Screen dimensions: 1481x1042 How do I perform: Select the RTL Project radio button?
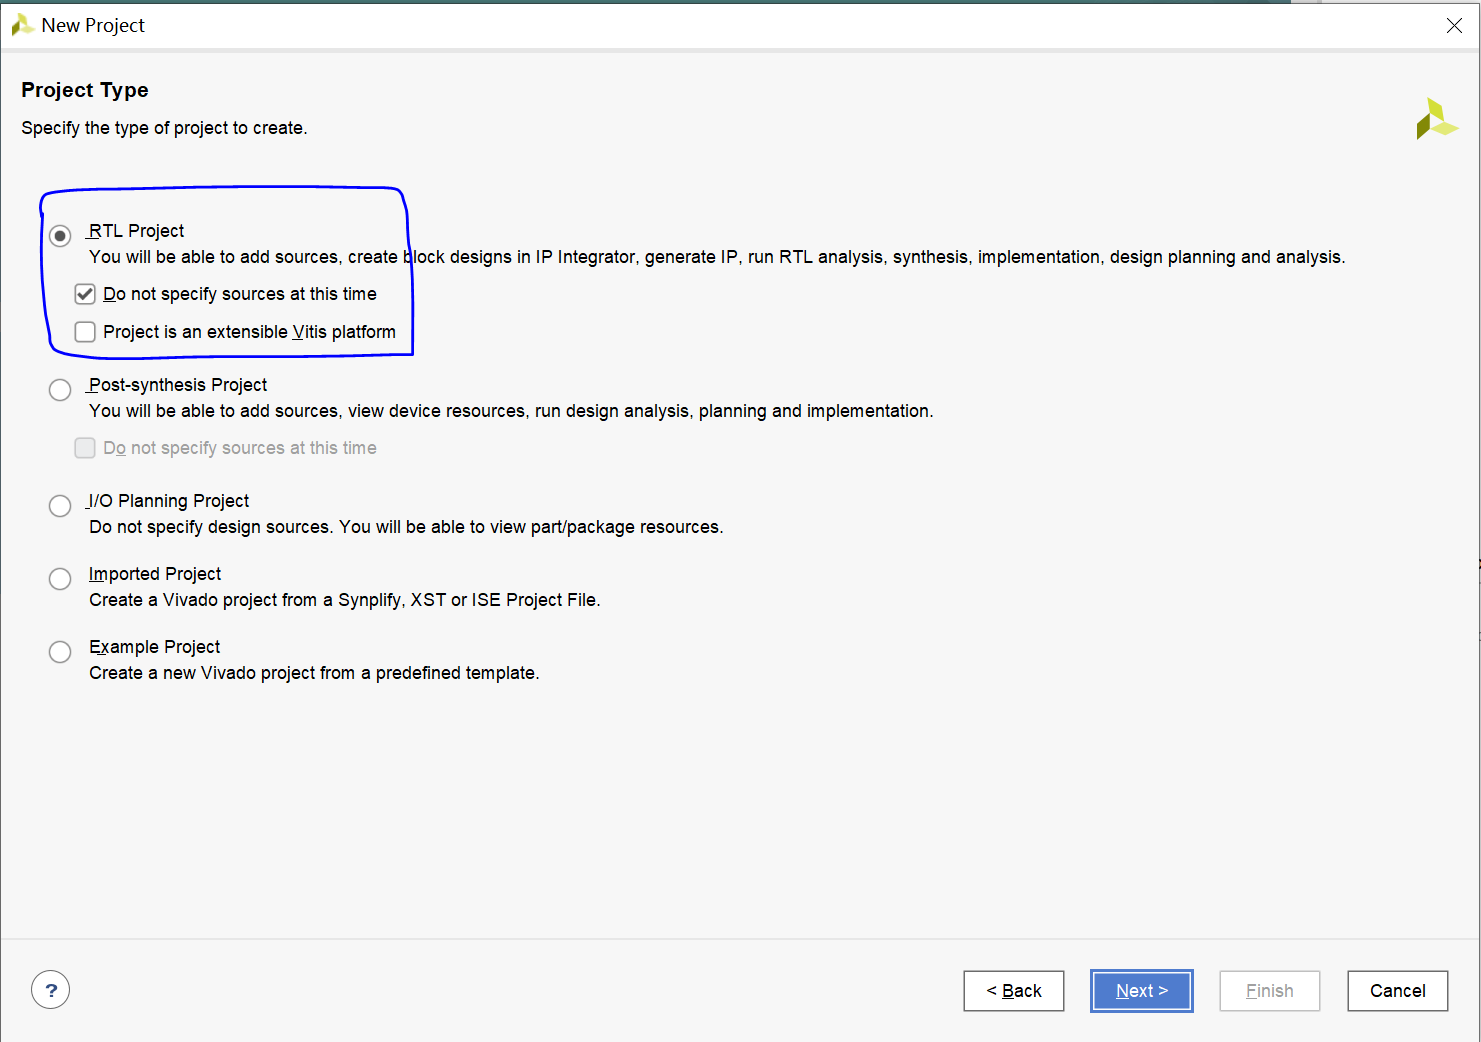coord(60,236)
